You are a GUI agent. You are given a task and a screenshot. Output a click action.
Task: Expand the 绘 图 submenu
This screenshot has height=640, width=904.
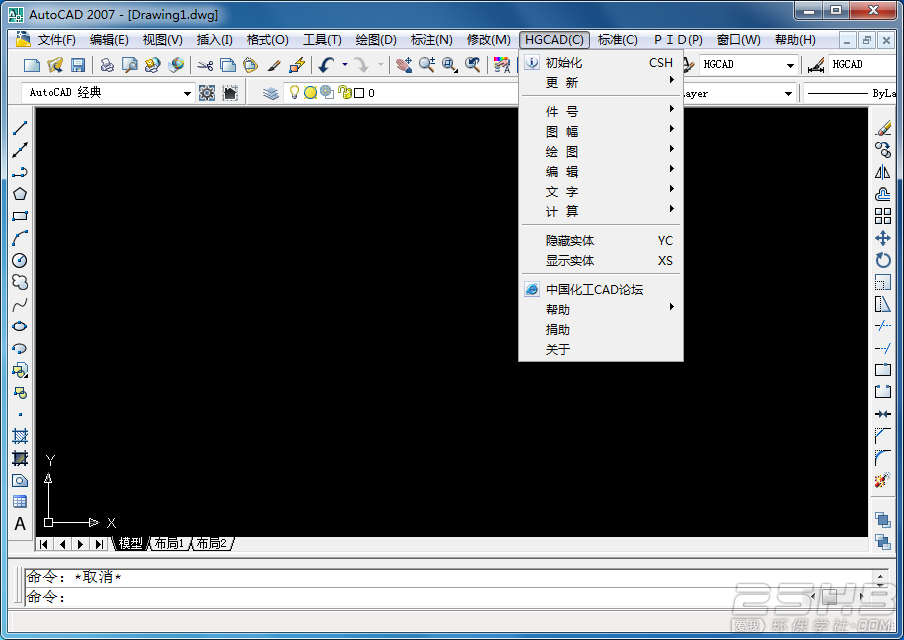click(x=601, y=152)
